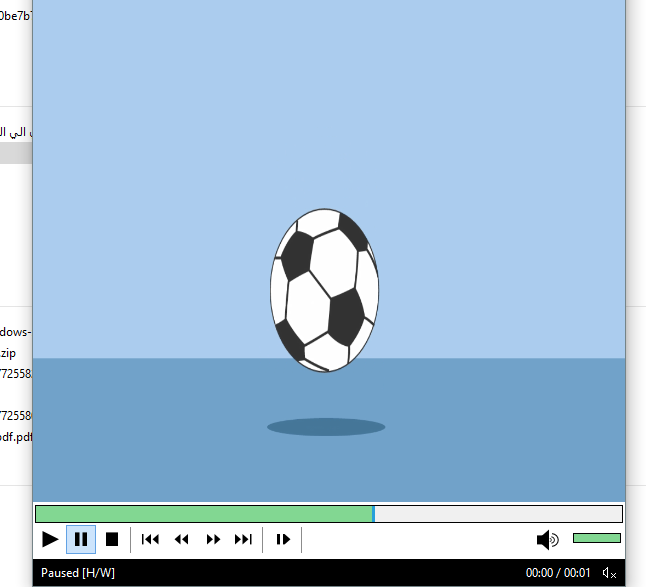Click the Play button
The height and width of the screenshot is (587, 646).
pyautogui.click(x=50, y=540)
